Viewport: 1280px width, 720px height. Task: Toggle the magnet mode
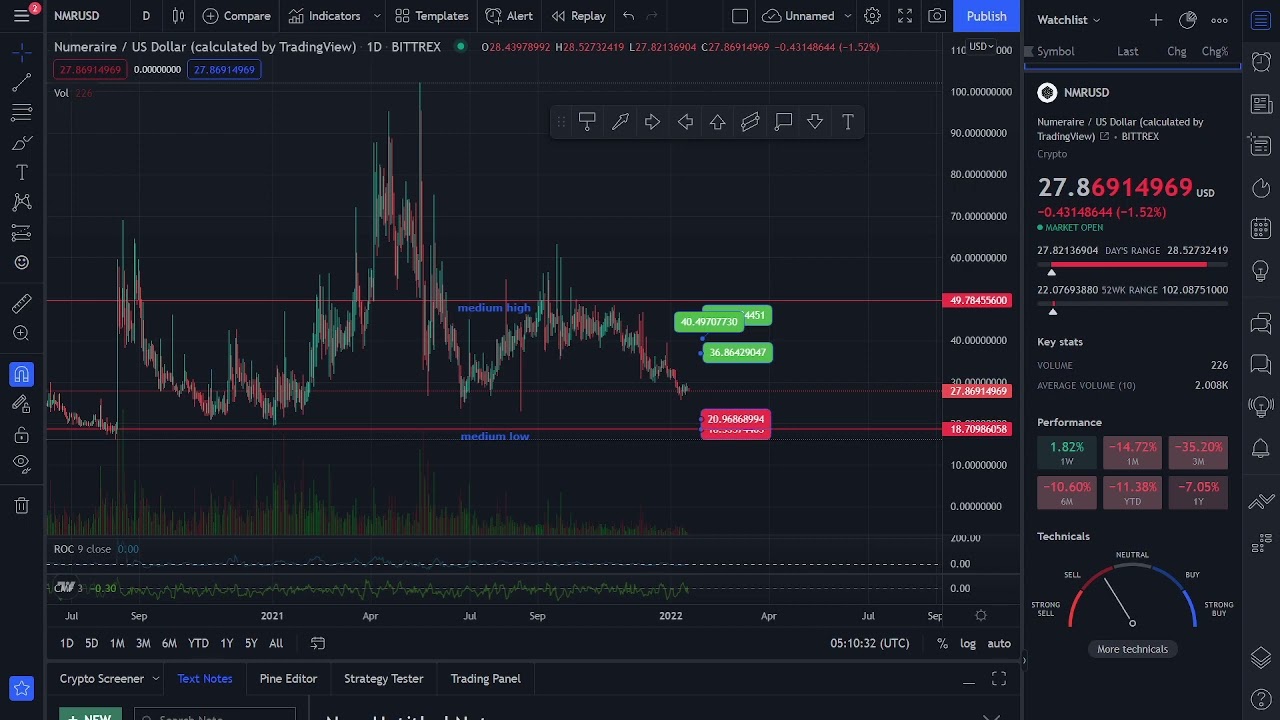[21, 374]
